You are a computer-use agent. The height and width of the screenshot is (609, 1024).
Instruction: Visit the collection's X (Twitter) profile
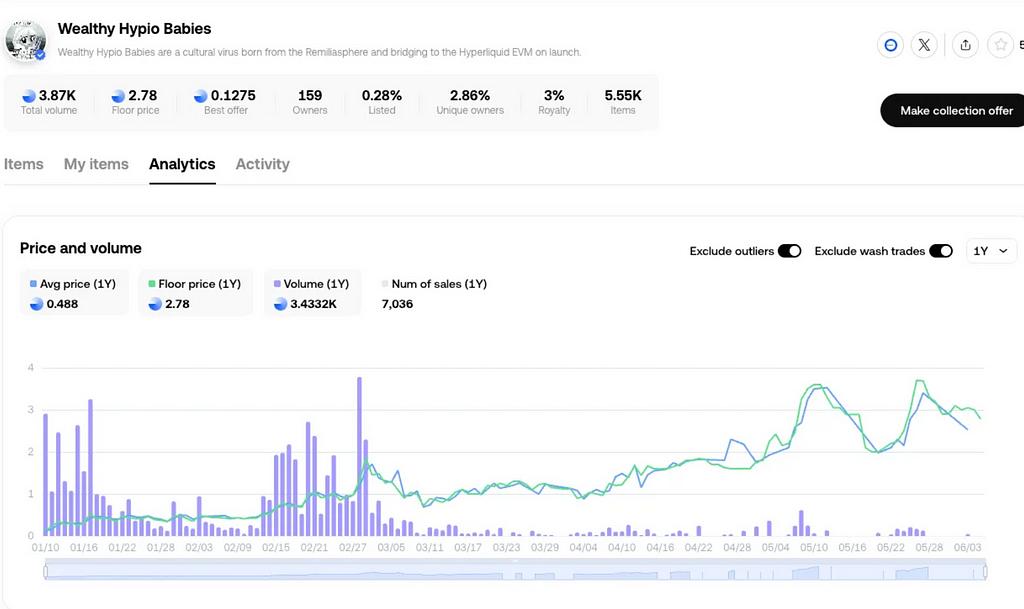(x=924, y=45)
